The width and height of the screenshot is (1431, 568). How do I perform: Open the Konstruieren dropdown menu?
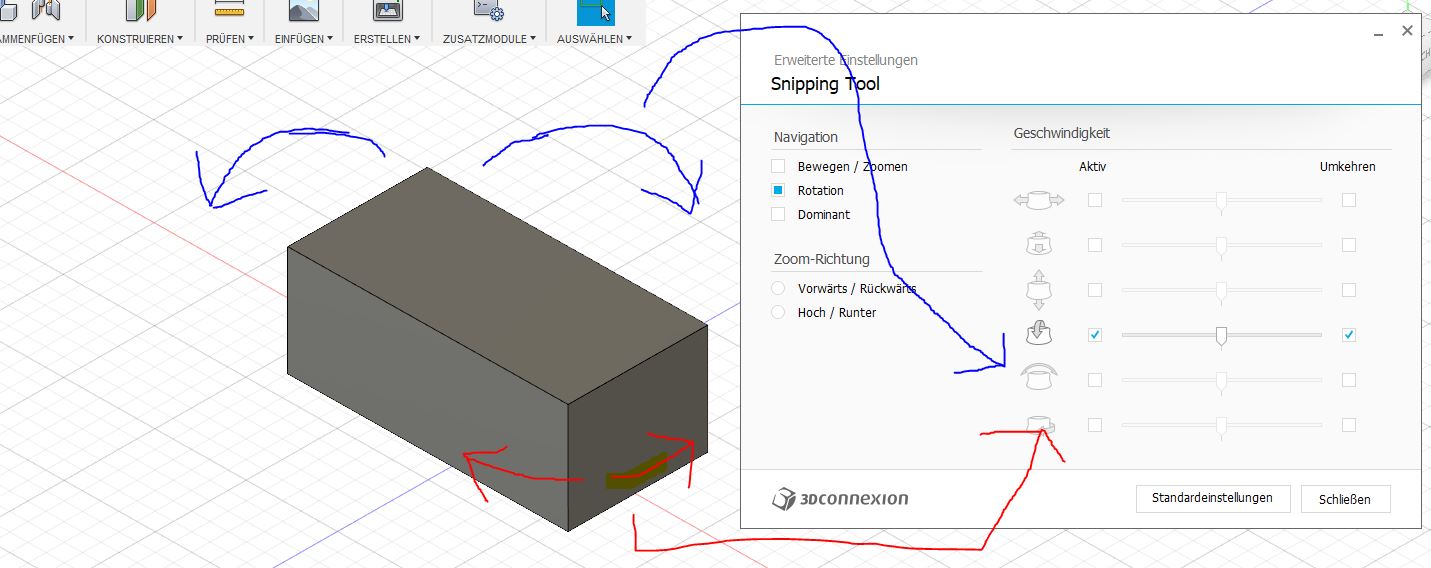(140, 39)
